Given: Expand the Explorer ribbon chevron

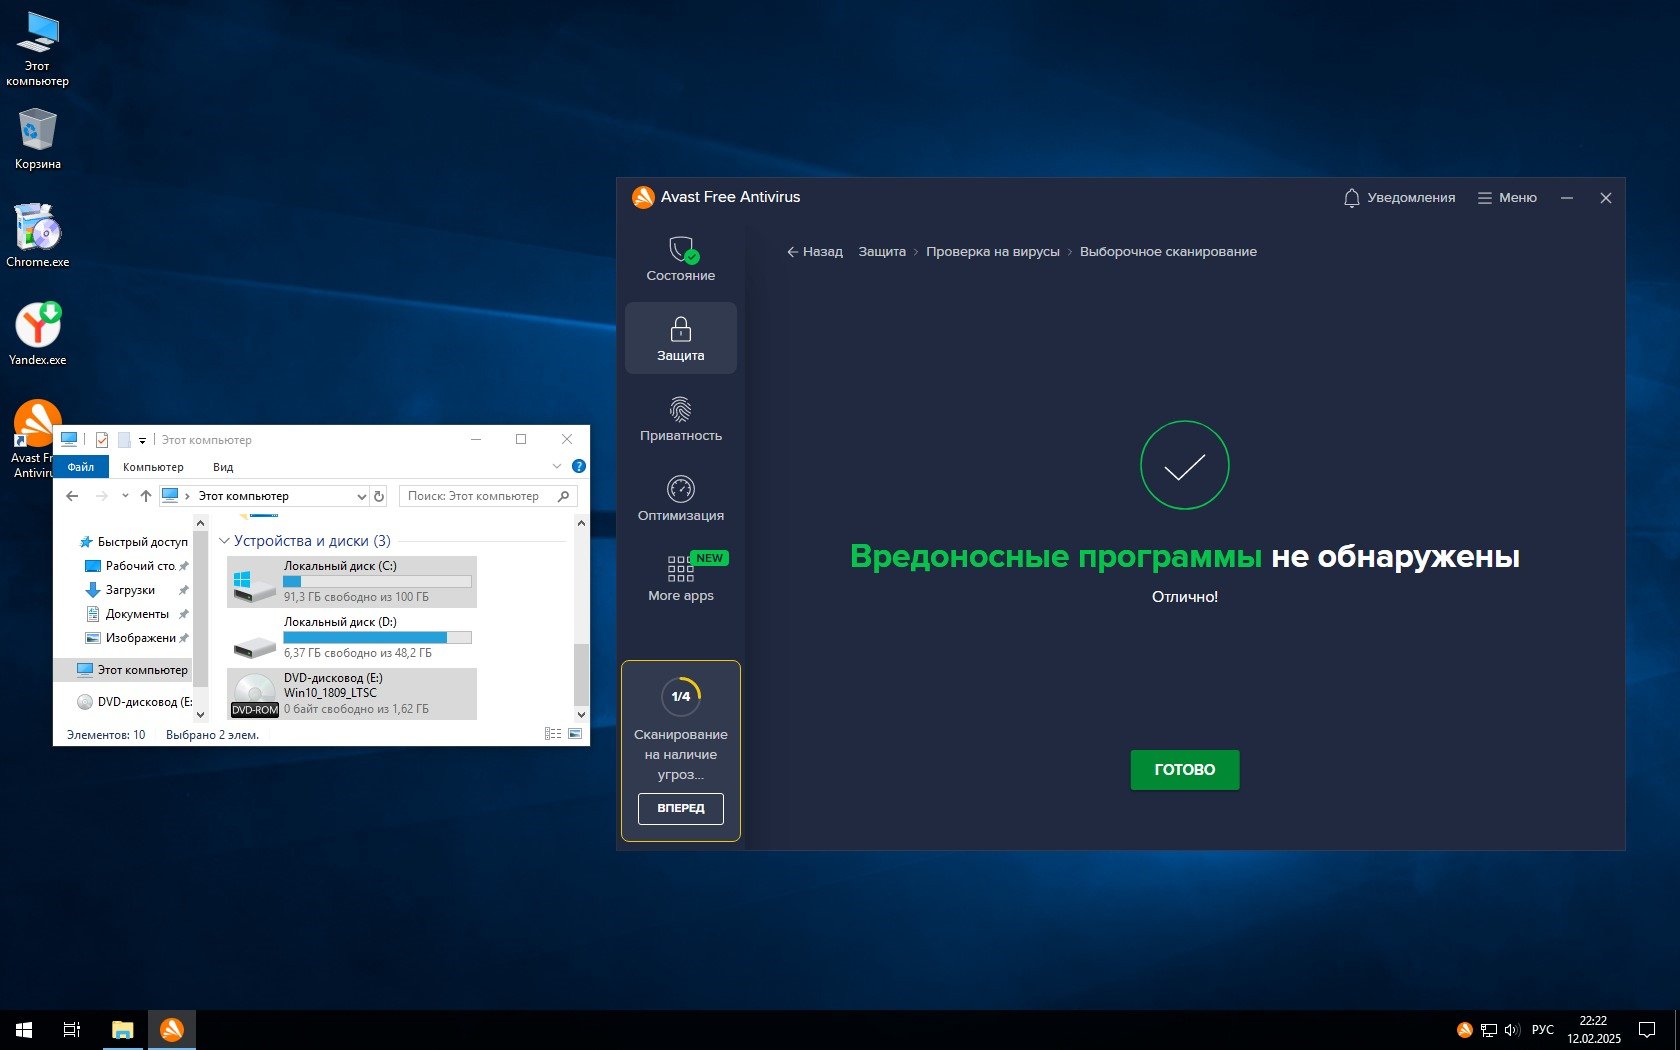Looking at the screenshot, I should tap(557, 466).
